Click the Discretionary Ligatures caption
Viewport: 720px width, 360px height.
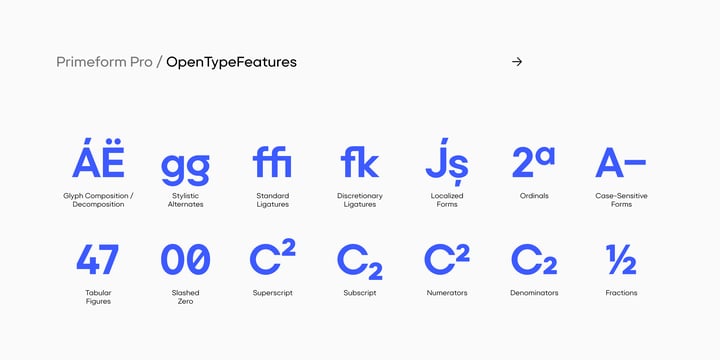point(360,200)
